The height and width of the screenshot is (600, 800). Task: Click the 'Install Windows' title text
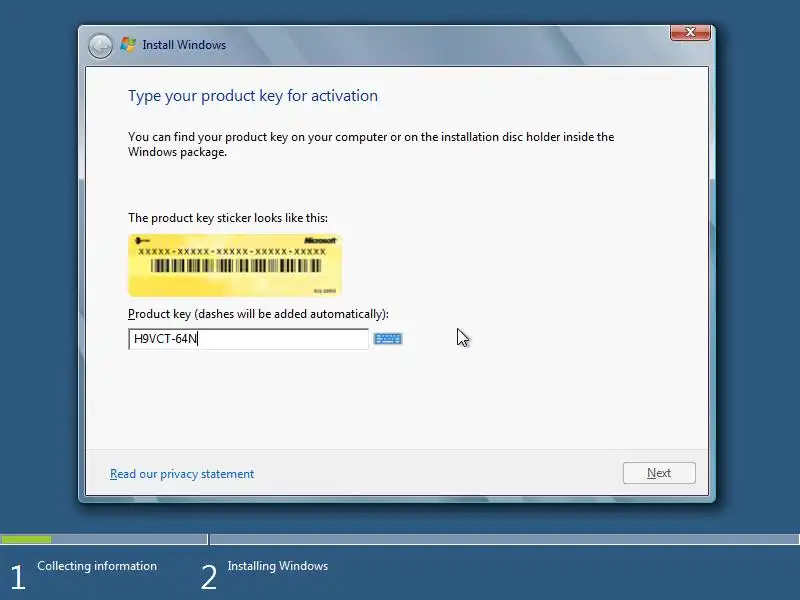pos(184,45)
